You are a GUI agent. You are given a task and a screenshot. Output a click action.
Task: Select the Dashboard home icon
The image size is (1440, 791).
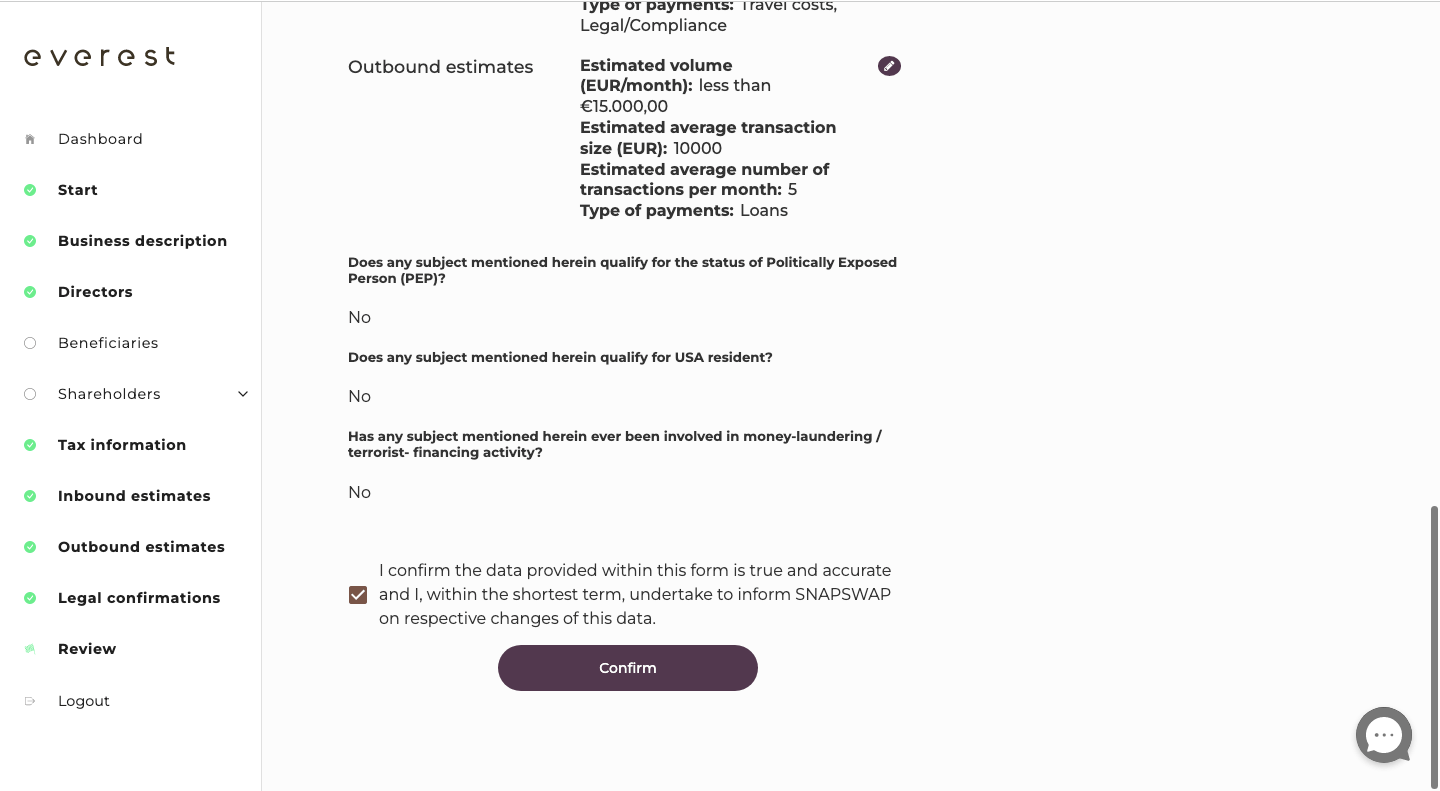click(30, 138)
